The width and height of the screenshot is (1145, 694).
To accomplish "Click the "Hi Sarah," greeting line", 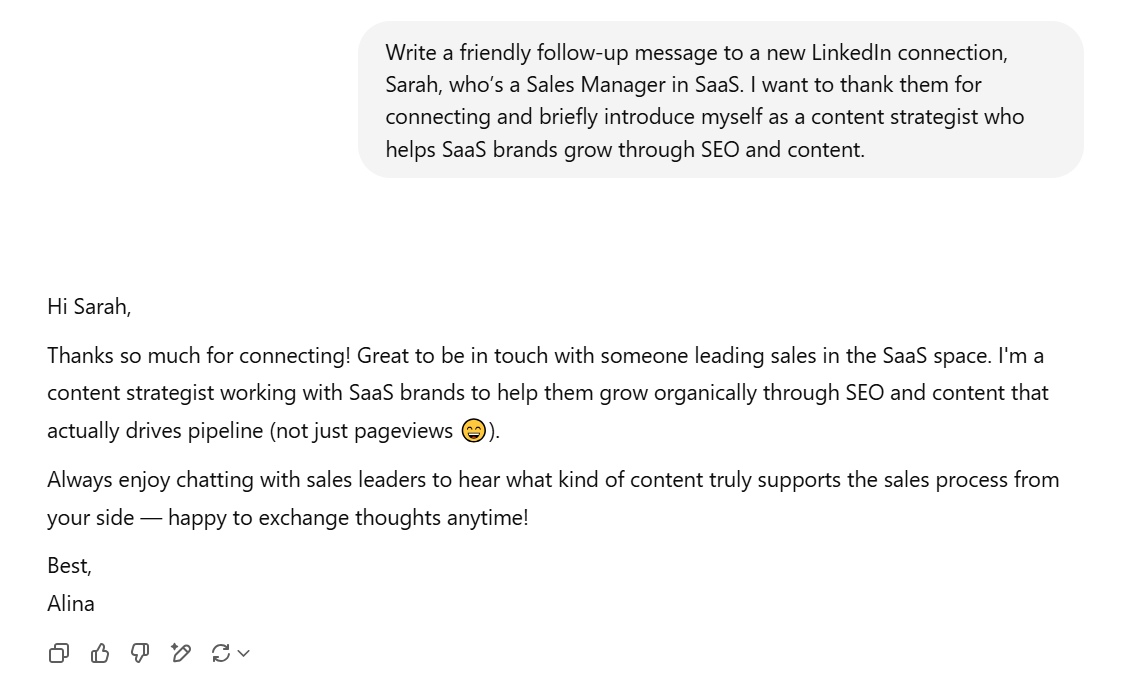I will pos(89,306).
